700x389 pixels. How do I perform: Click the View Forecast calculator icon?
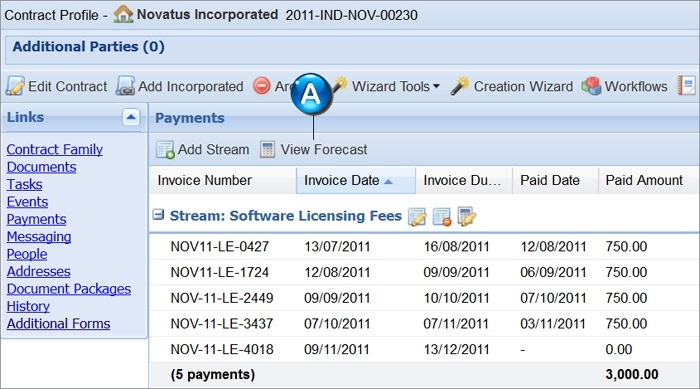267,150
